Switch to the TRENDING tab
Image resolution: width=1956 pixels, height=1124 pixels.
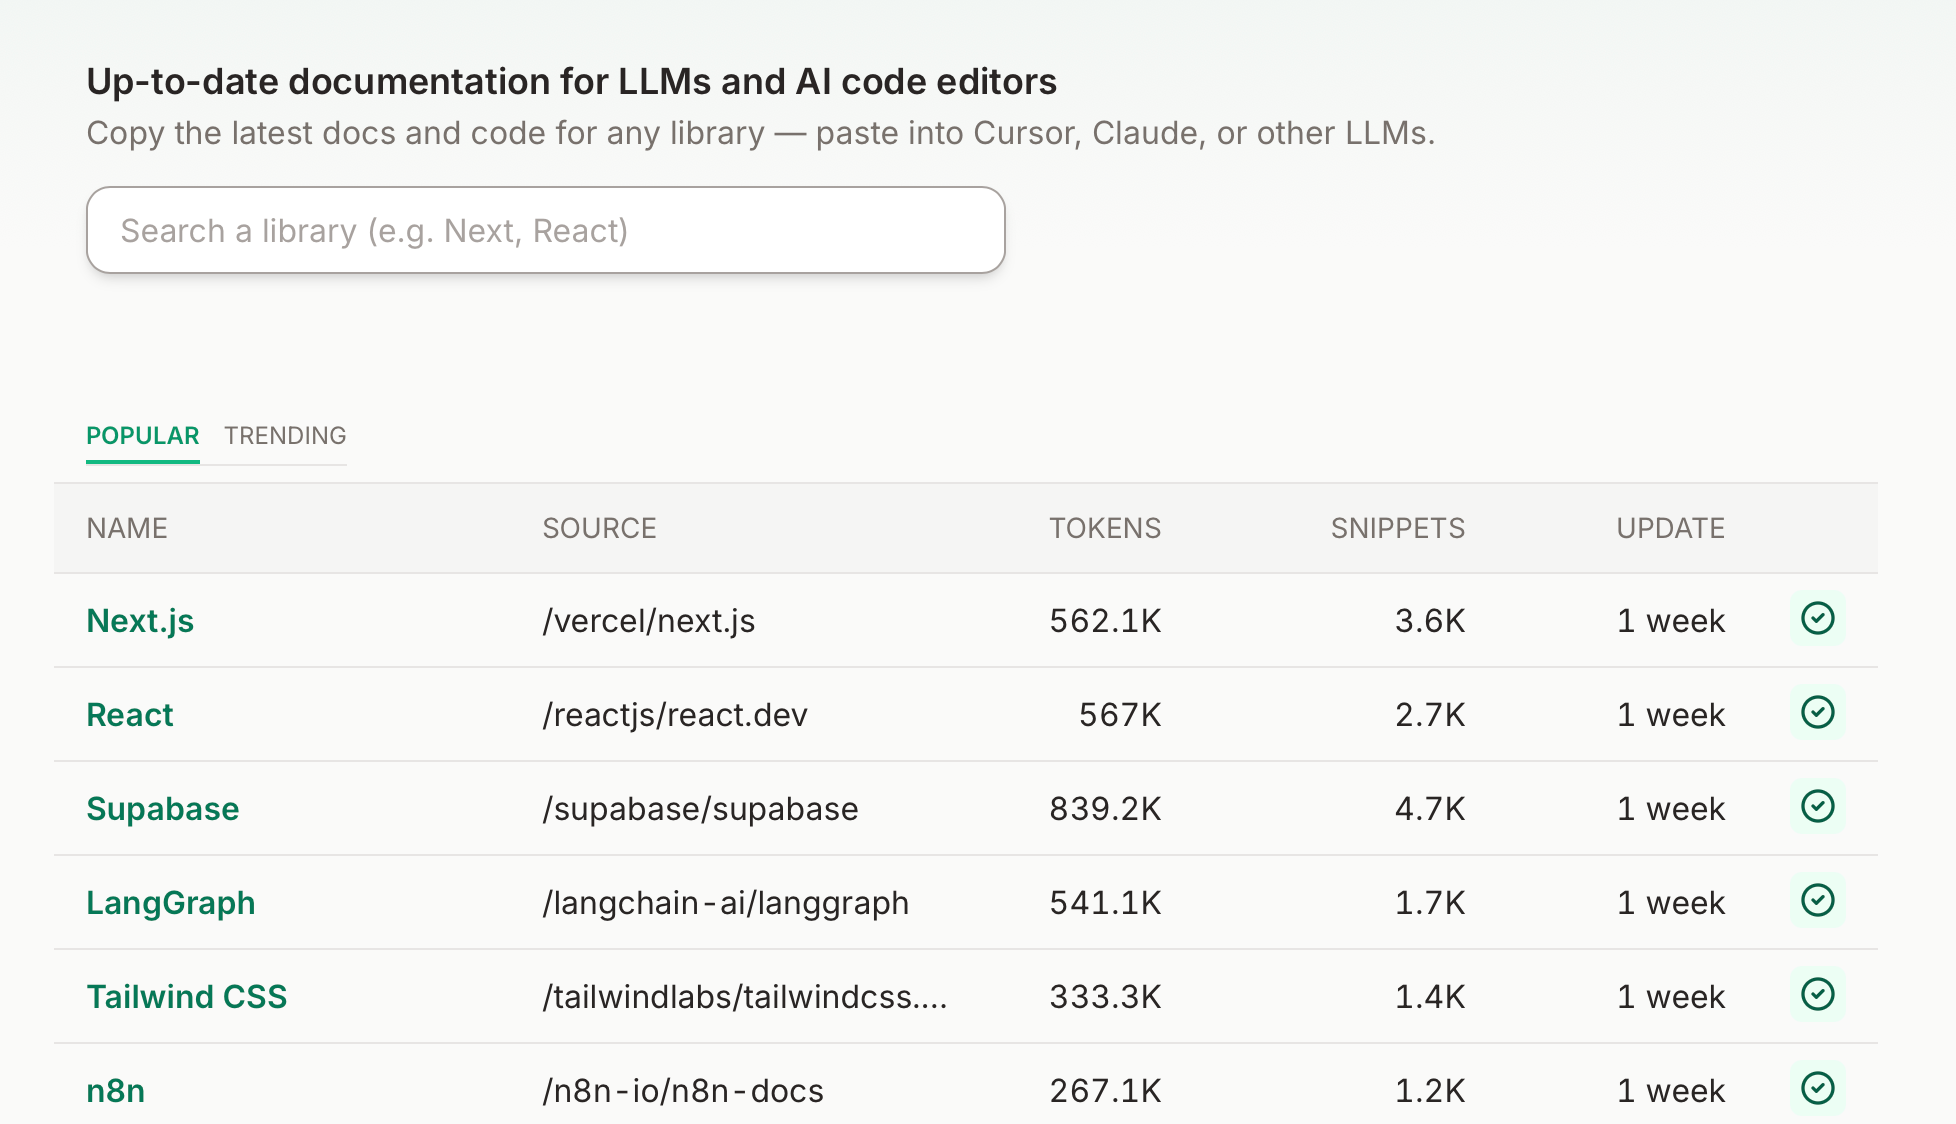tap(285, 436)
